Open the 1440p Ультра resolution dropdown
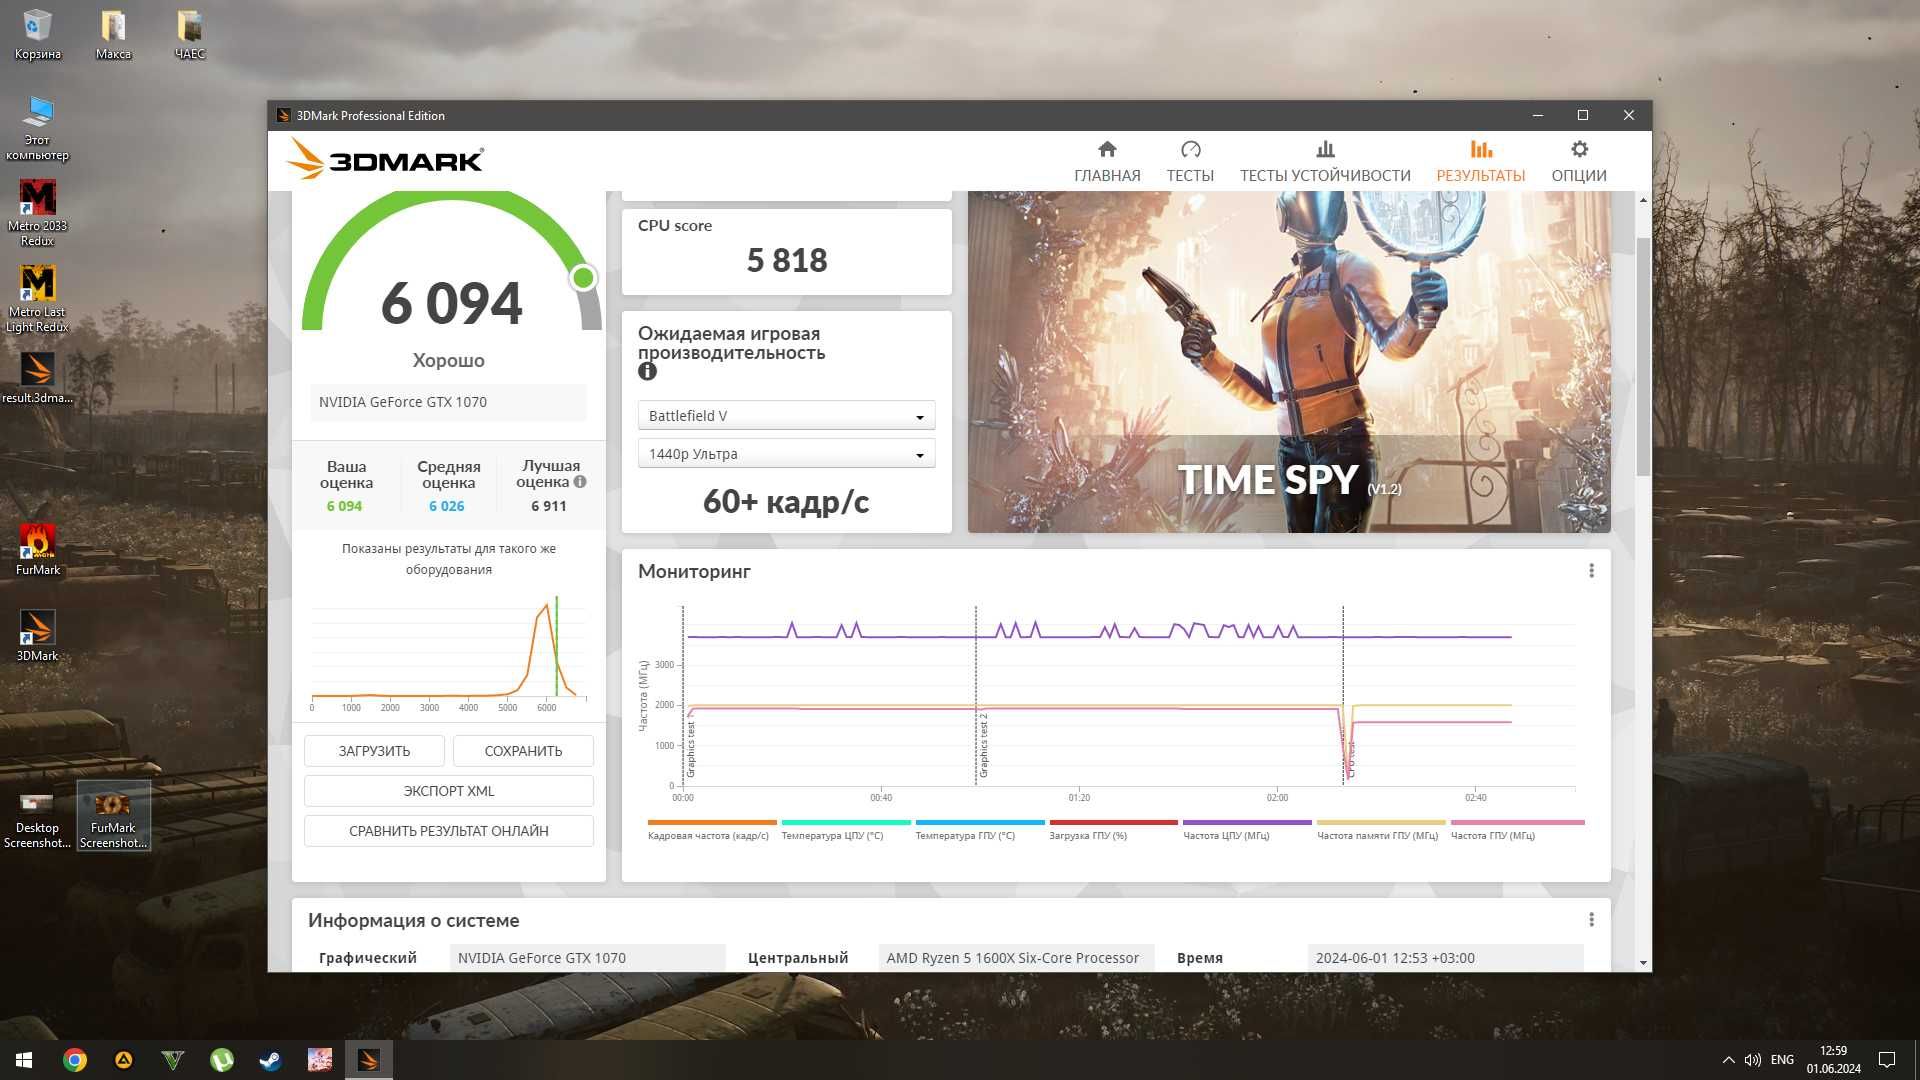This screenshot has height=1080, width=1920. click(786, 454)
